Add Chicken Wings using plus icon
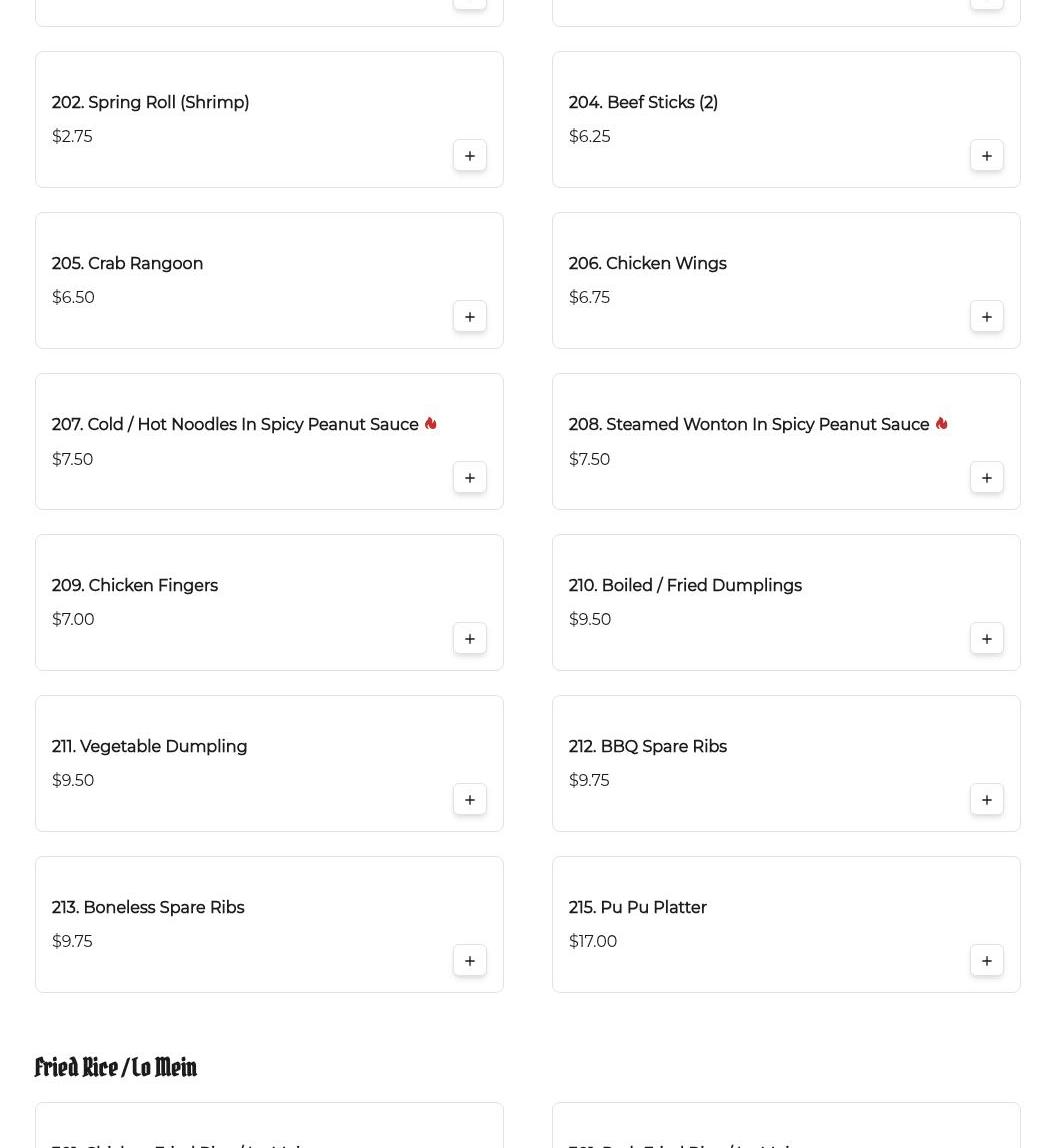1050x1148 pixels. point(986,317)
